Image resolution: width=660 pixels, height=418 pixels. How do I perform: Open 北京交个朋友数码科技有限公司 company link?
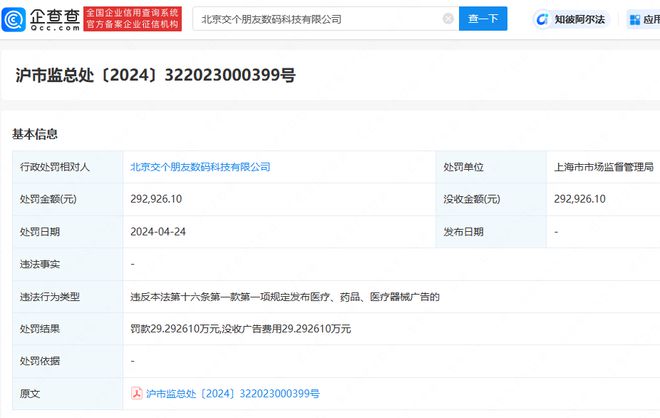tap(200, 167)
